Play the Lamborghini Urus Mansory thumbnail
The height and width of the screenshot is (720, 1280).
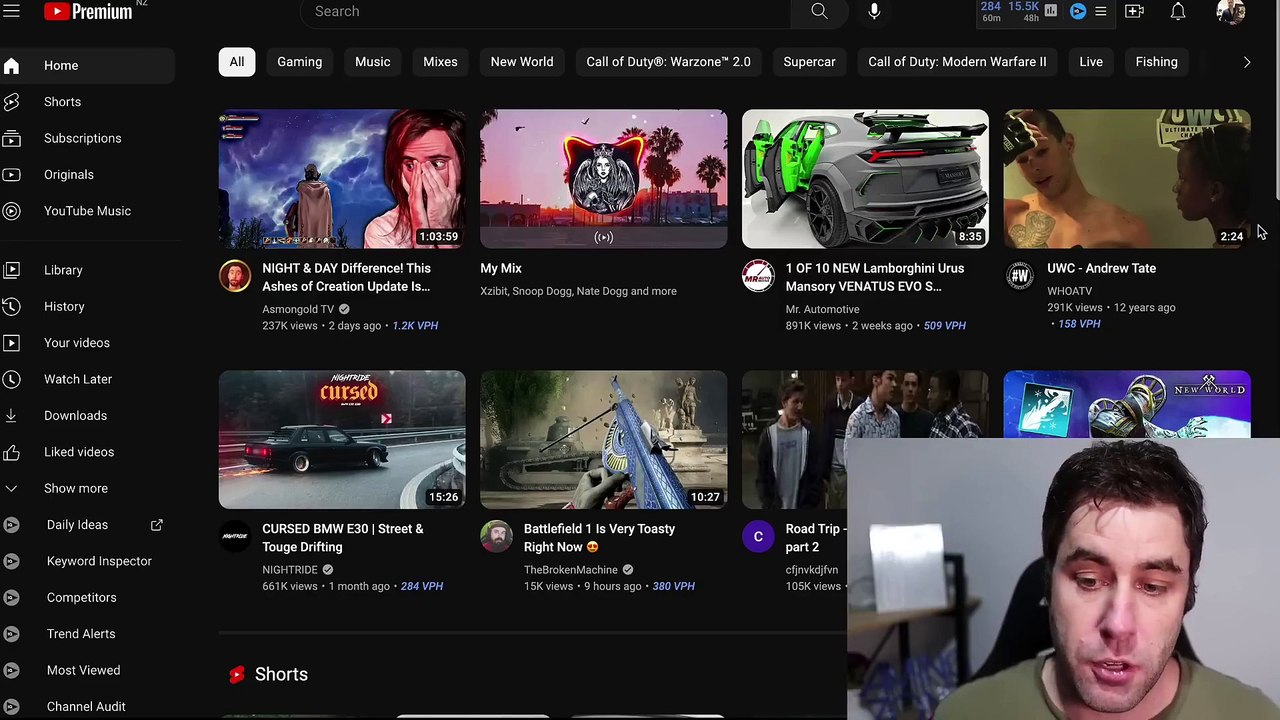(x=865, y=179)
